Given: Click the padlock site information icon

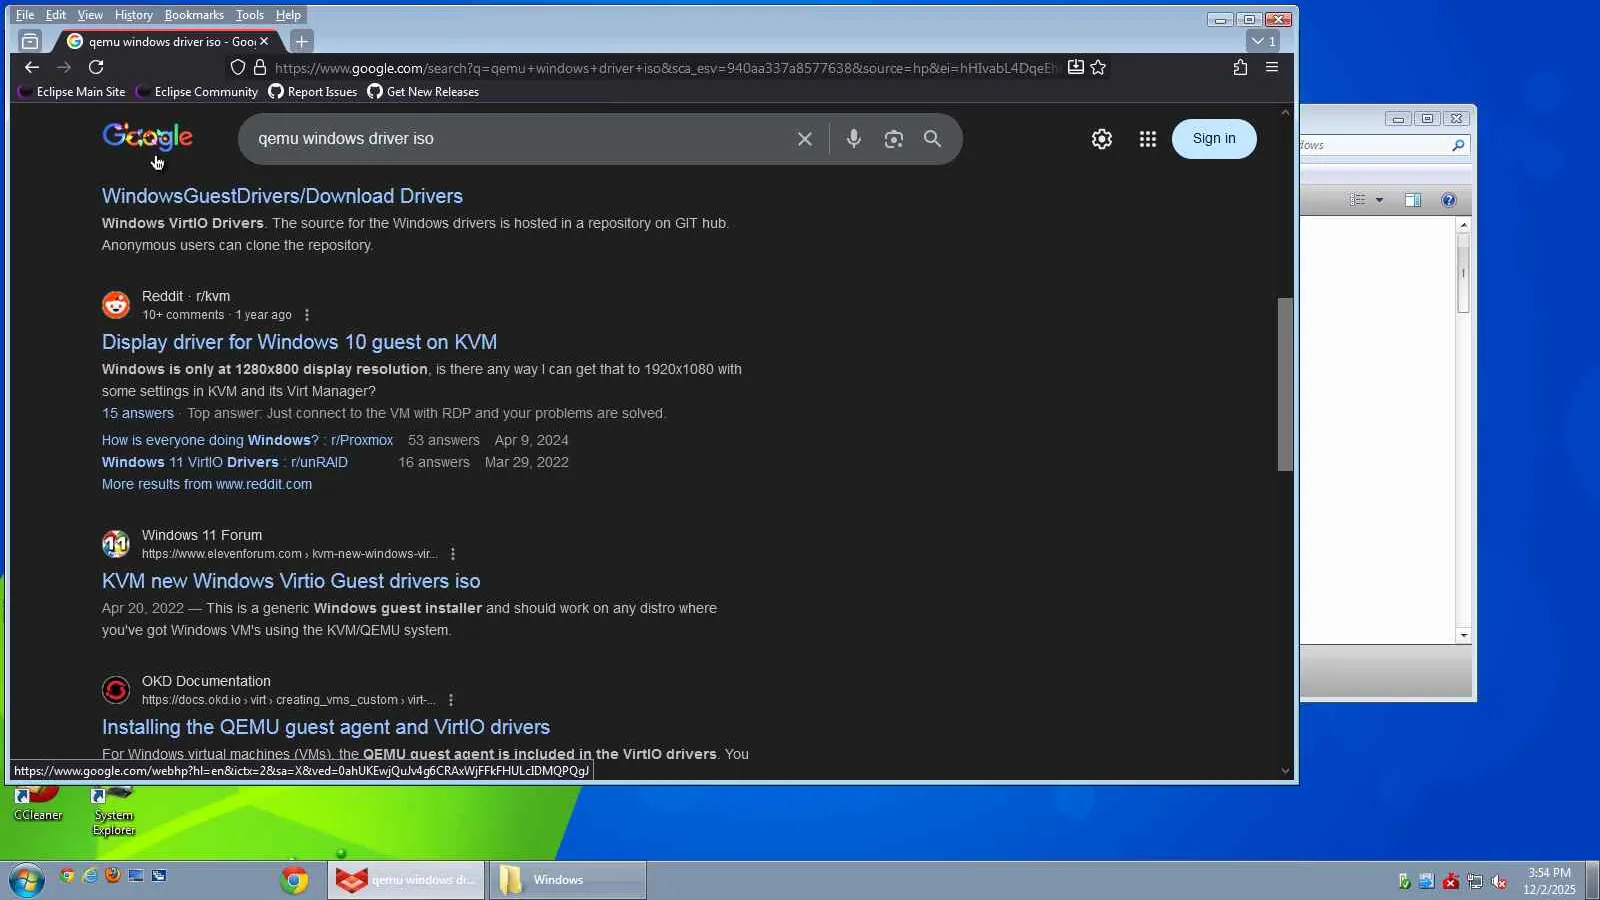Looking at the screenshot, I should [260, 67].
